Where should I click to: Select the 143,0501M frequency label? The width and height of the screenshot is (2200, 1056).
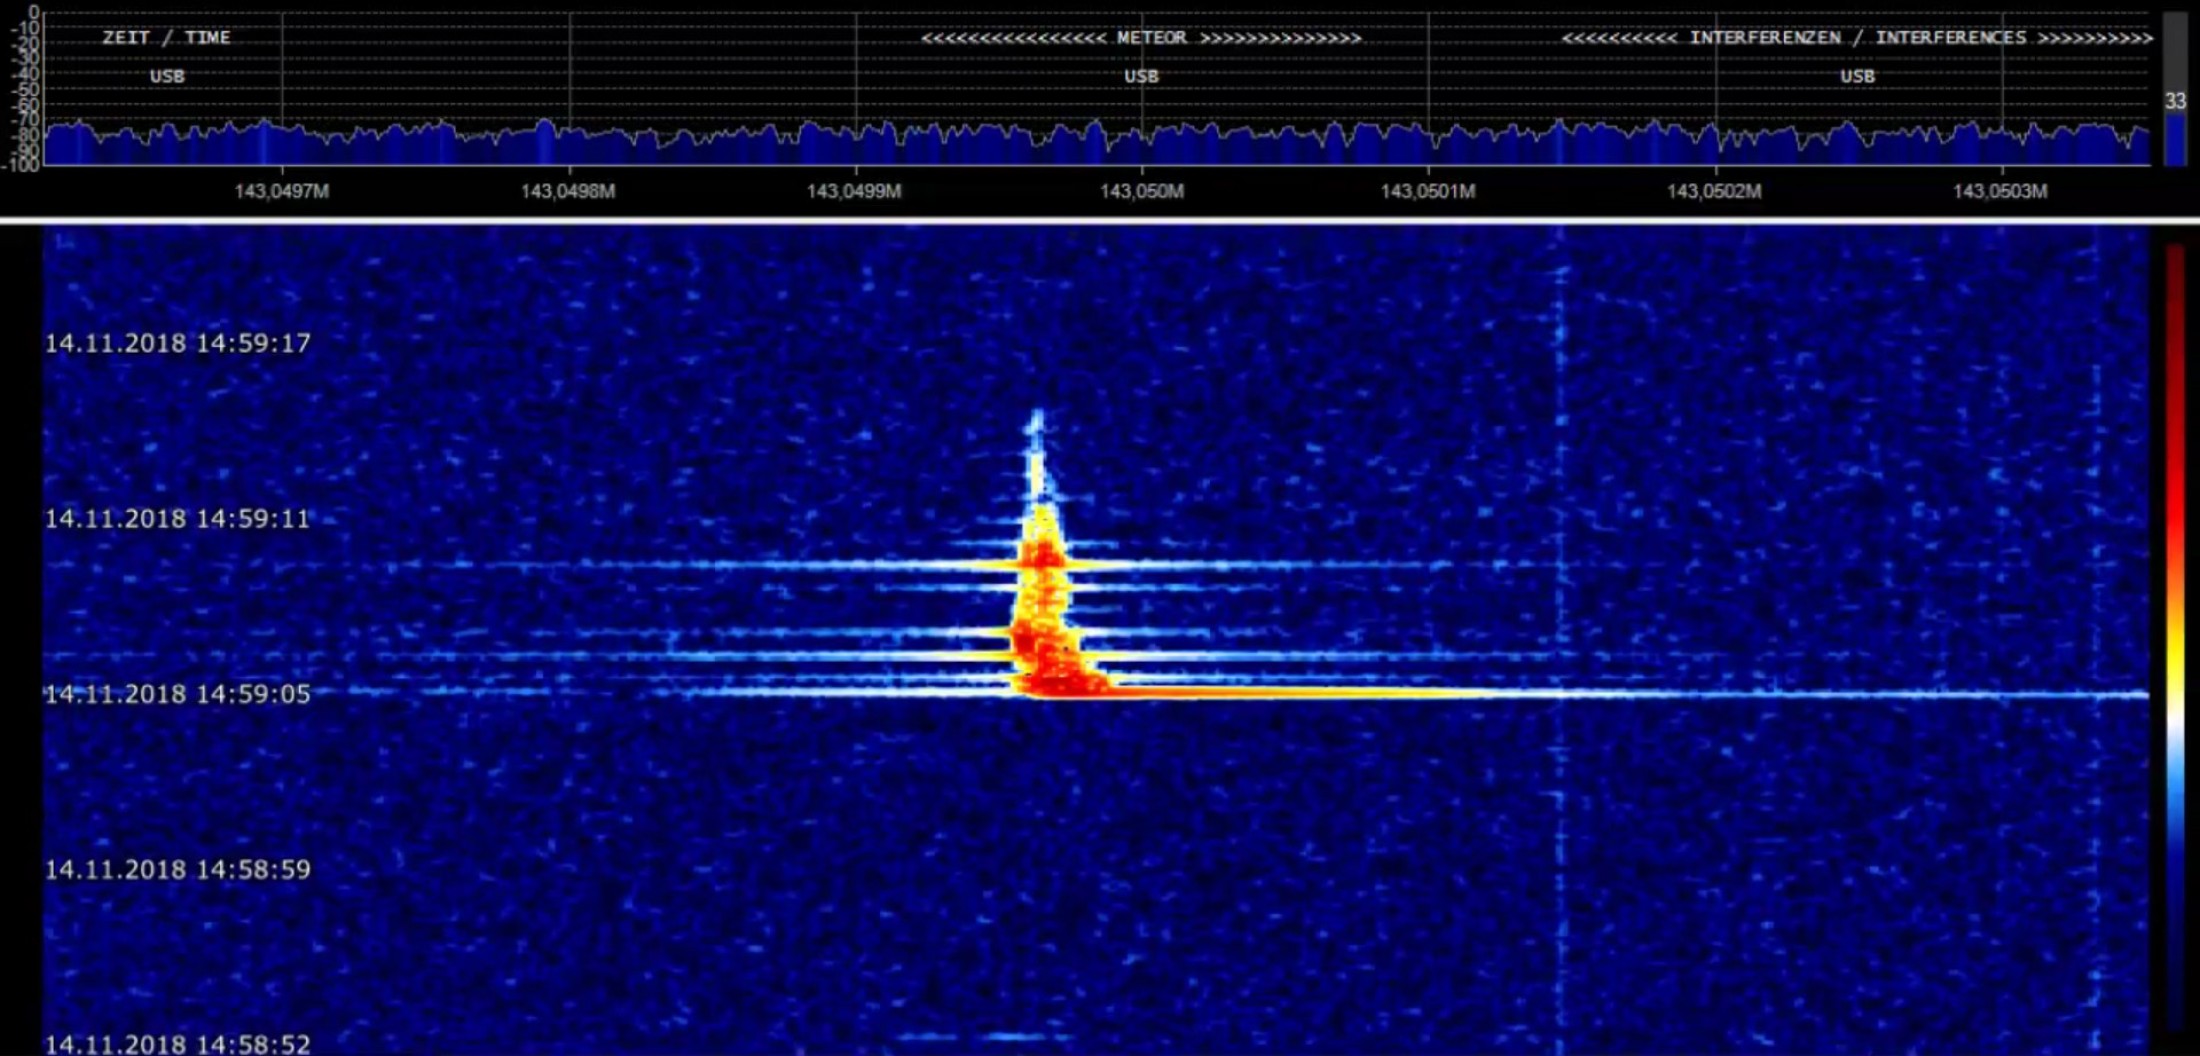(1427, 191)
